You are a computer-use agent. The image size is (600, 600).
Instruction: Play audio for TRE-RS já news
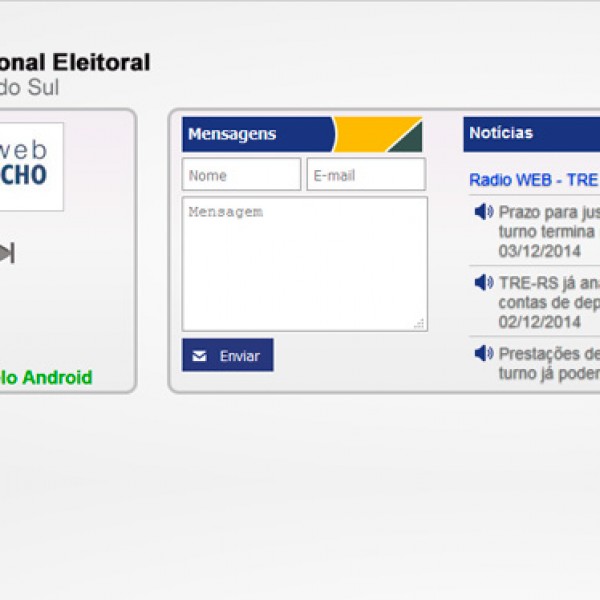(484, 283)
